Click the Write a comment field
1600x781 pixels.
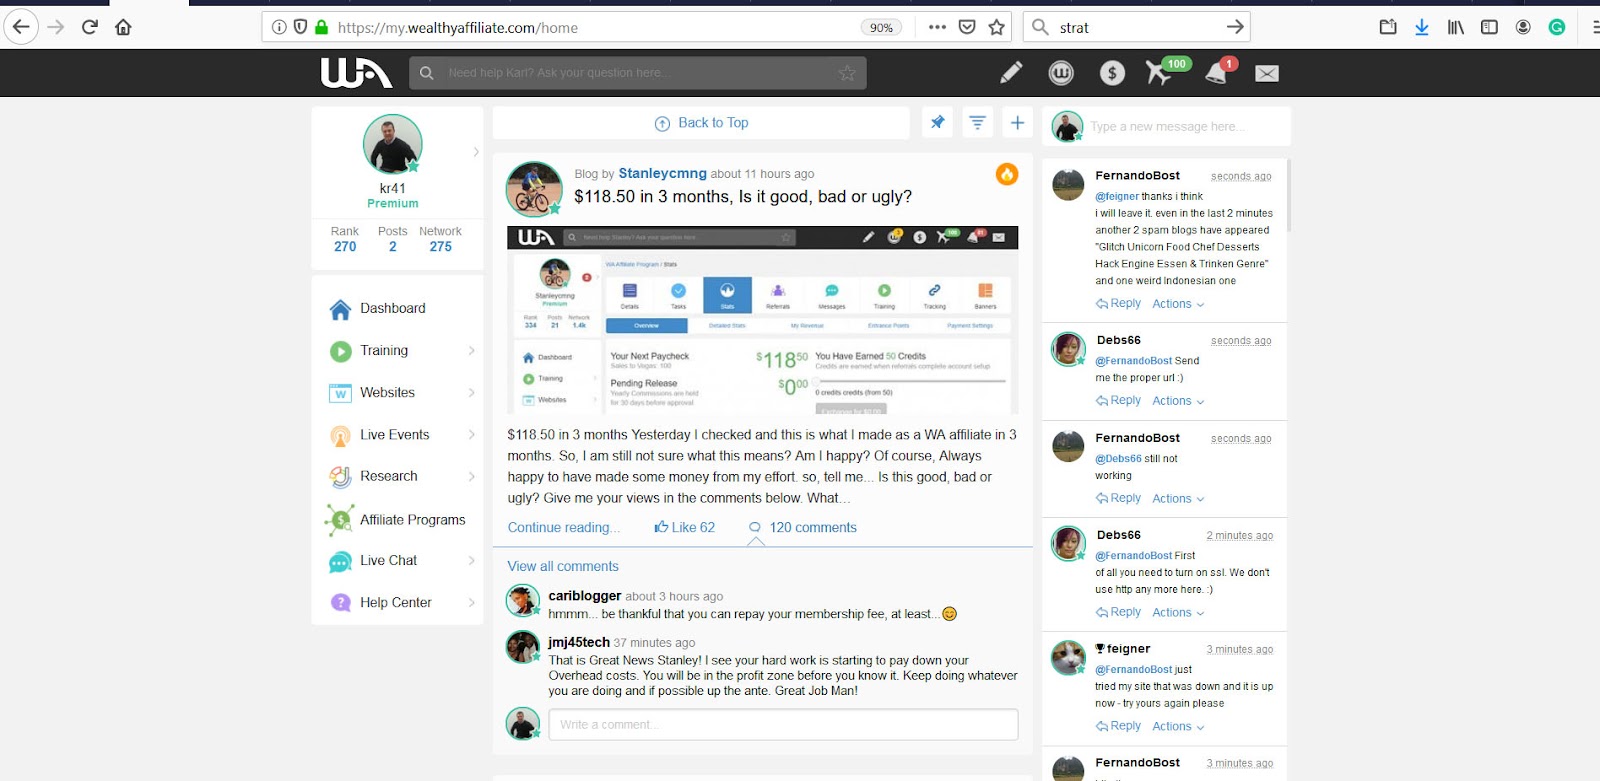(x=783, y=725)
